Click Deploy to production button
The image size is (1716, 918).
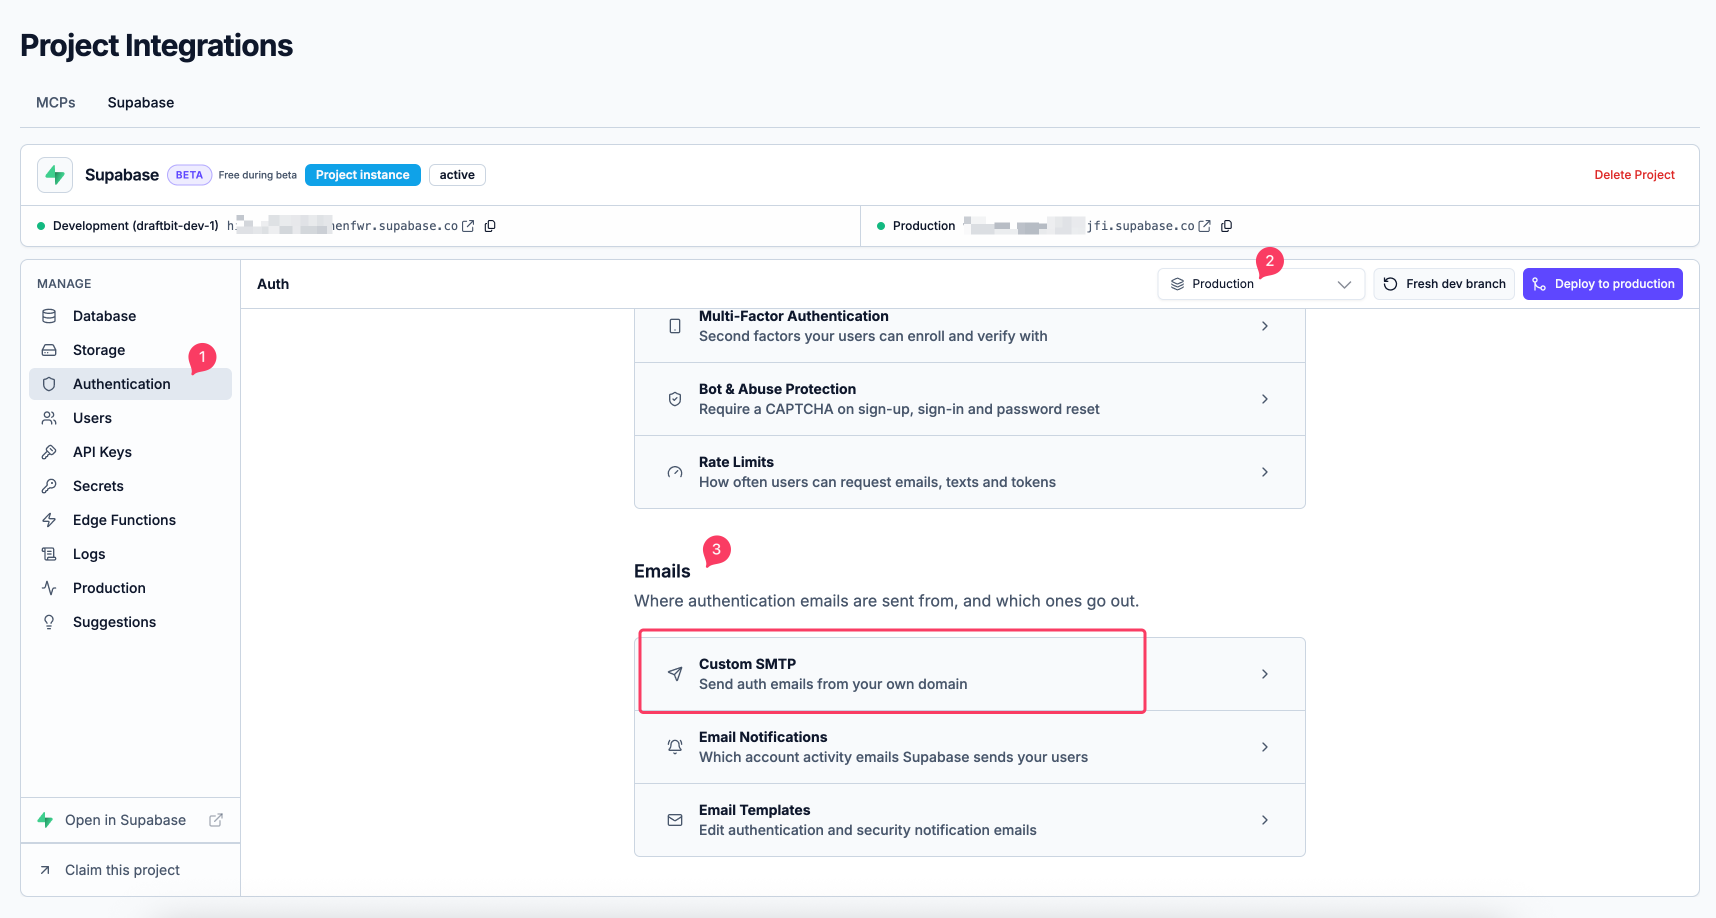pyautogui.click(x=1603, y=284)
